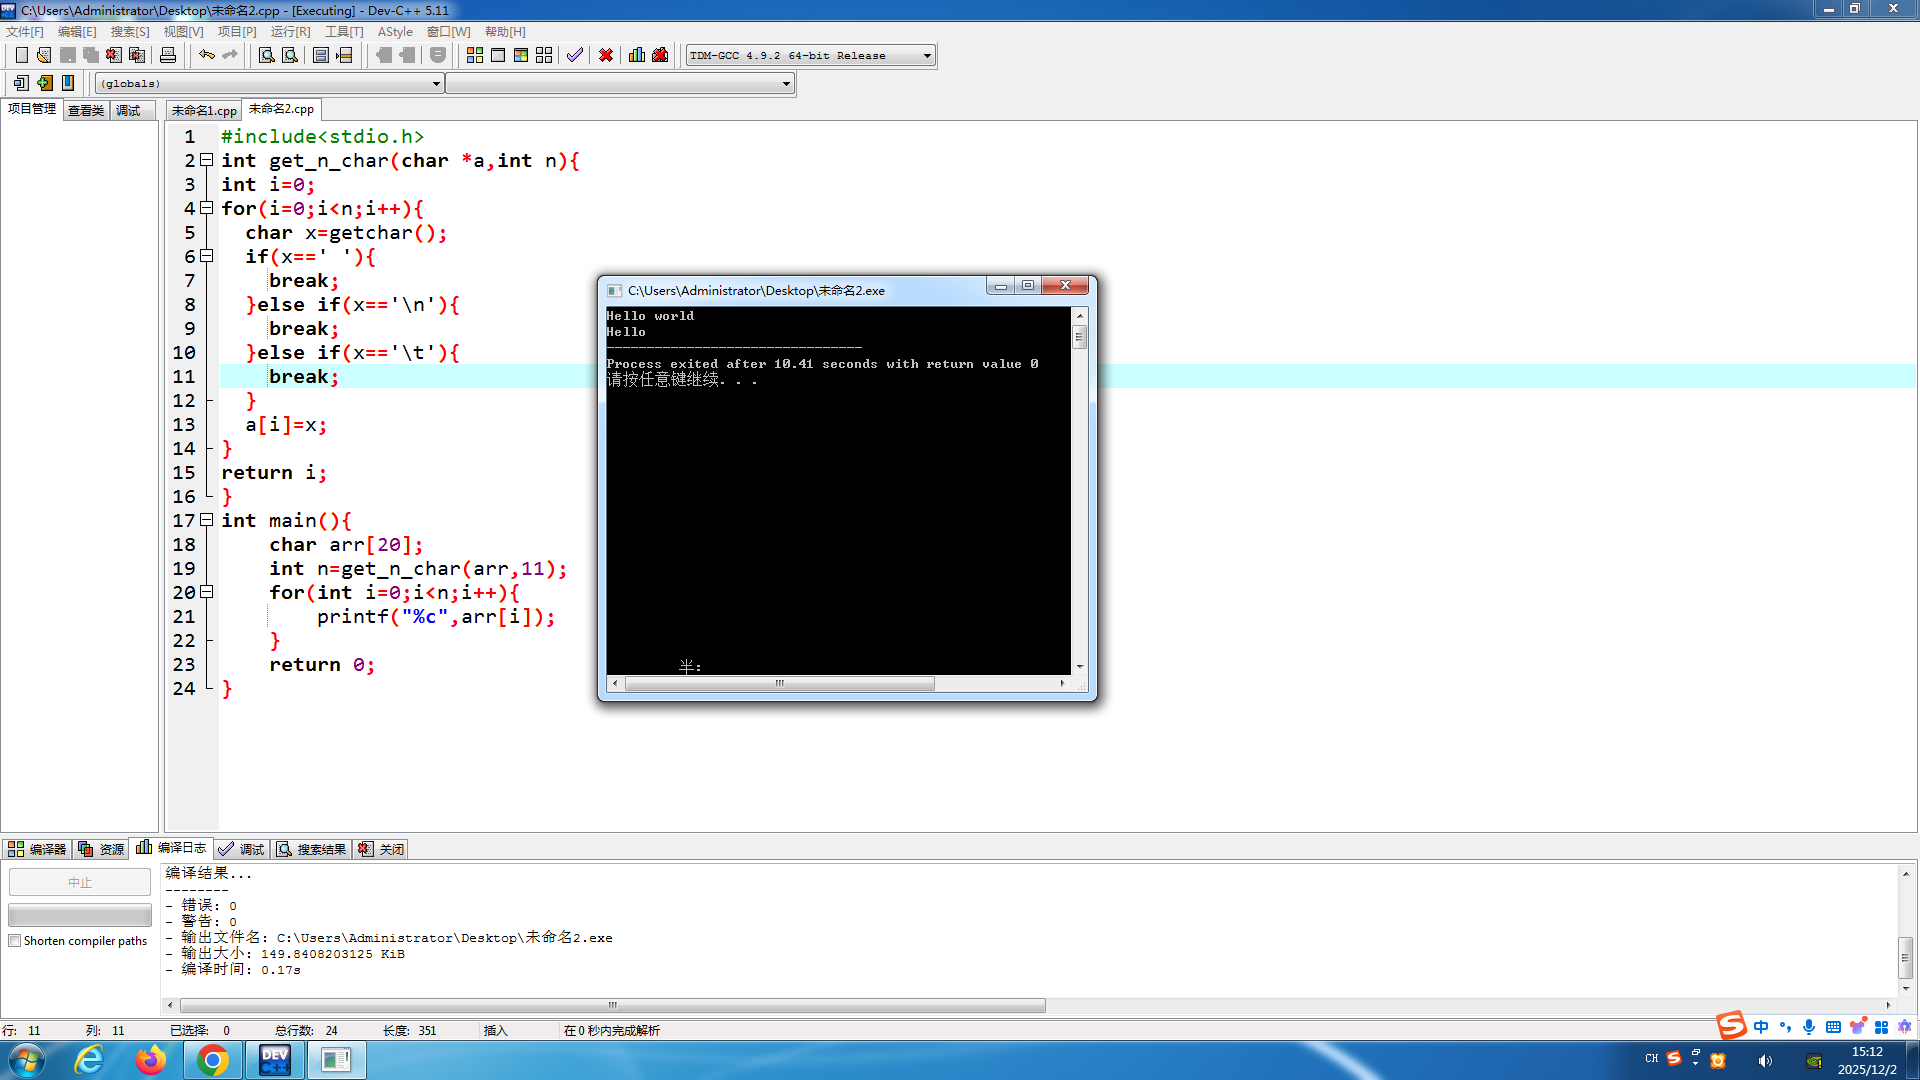The image size is (1920, 1080).
Task: Collapse the main function fold at line 17
Action: pyautogui.click(x=206, y=520)
